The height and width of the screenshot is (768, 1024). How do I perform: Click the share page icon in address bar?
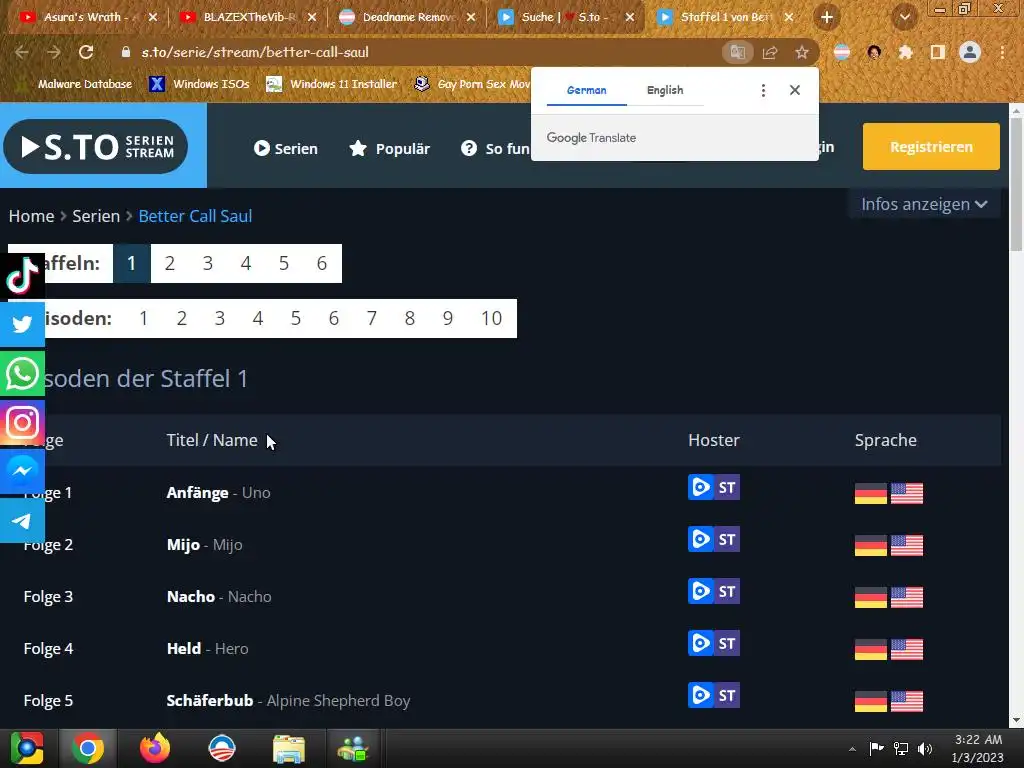coord(770,52)
